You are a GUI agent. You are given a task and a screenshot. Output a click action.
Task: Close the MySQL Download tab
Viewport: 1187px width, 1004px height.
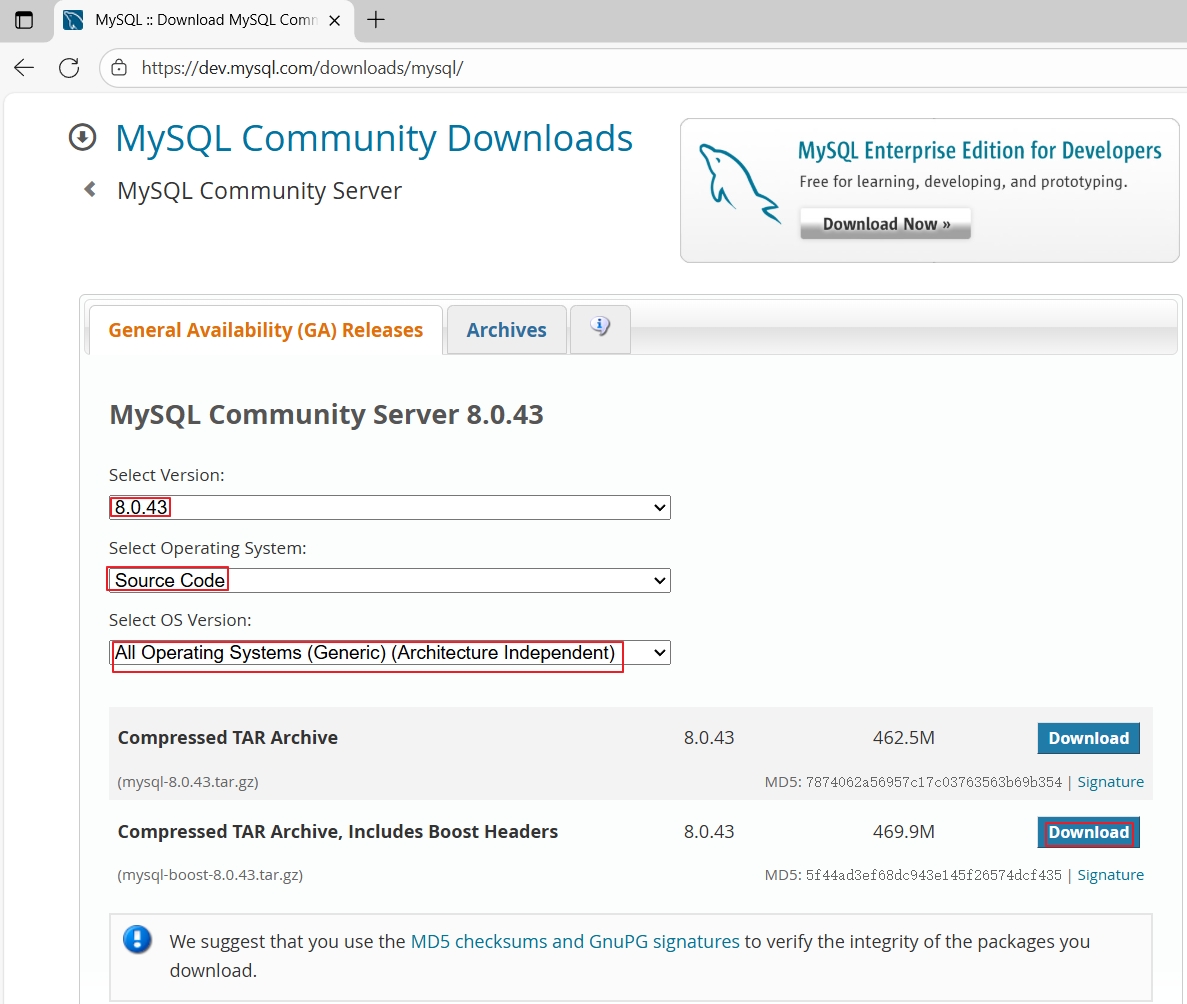pos(334,20)
